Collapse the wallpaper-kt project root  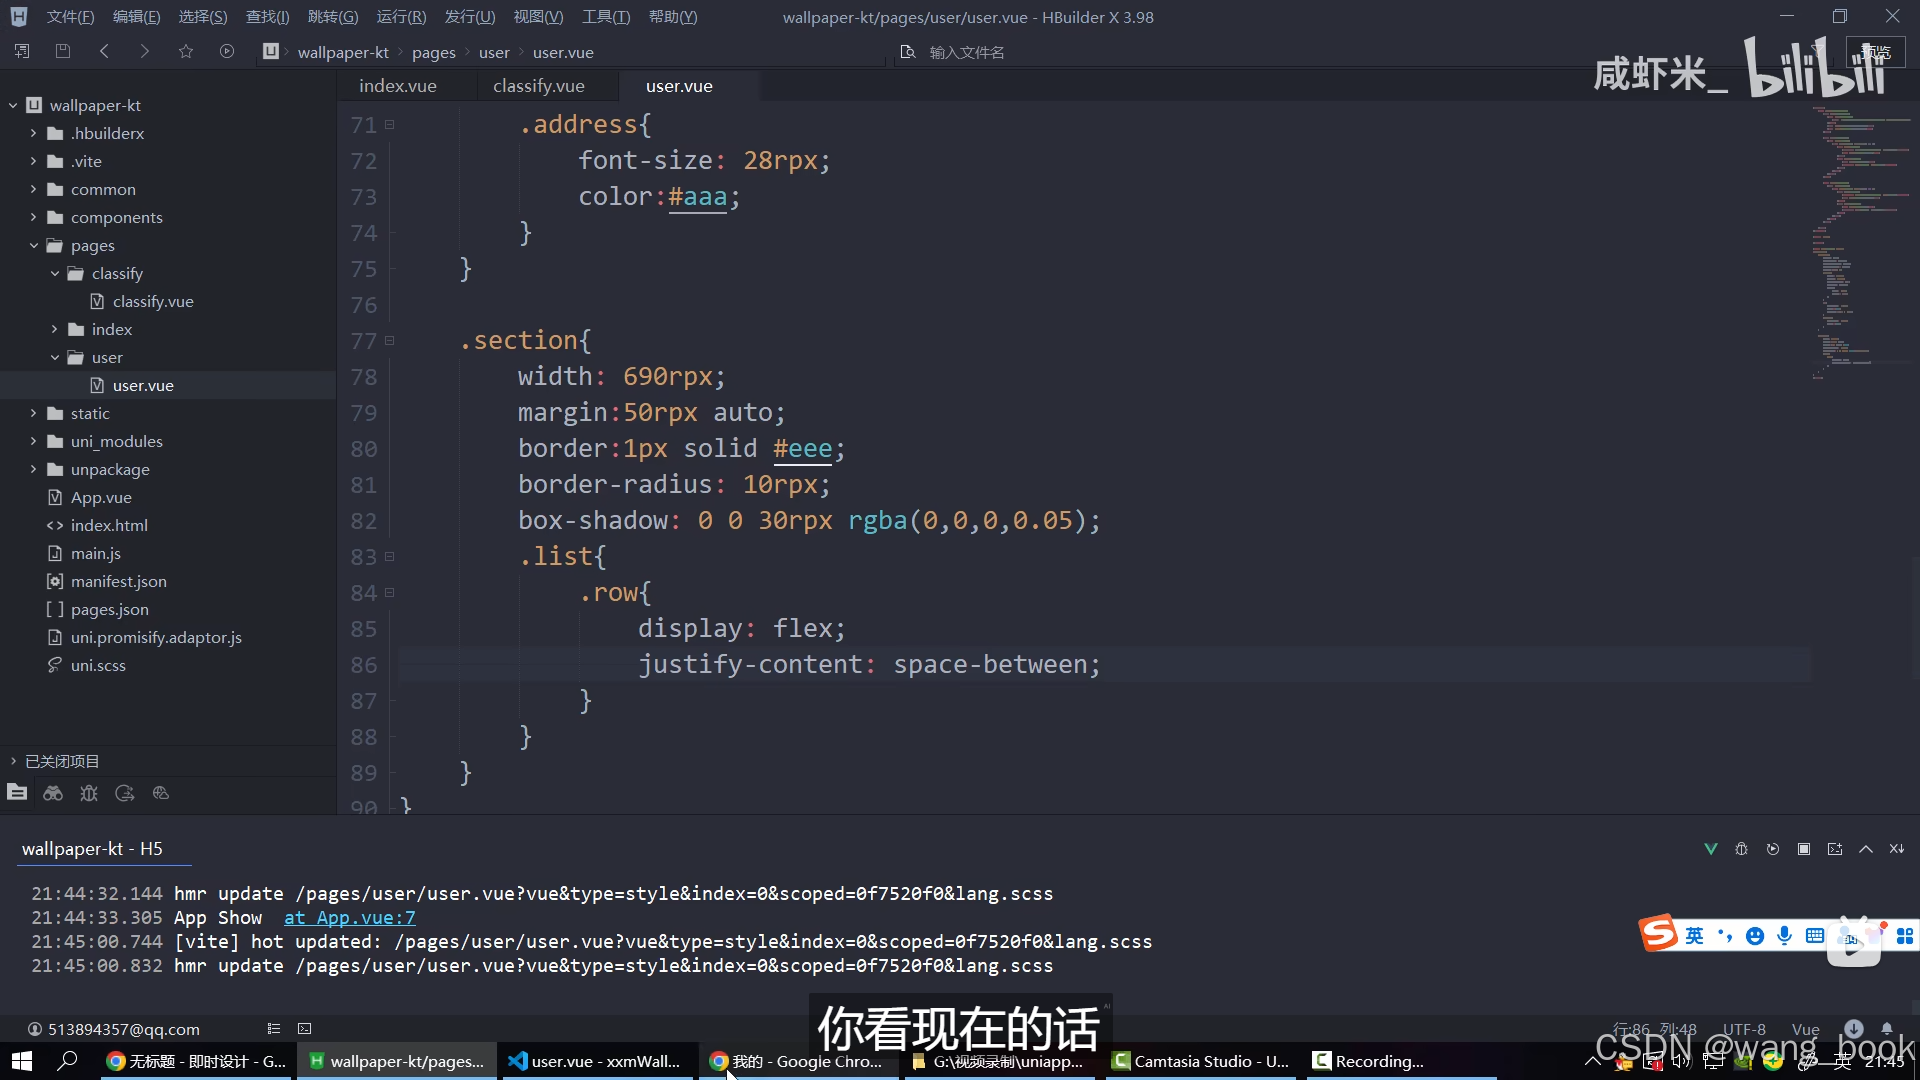13,105
